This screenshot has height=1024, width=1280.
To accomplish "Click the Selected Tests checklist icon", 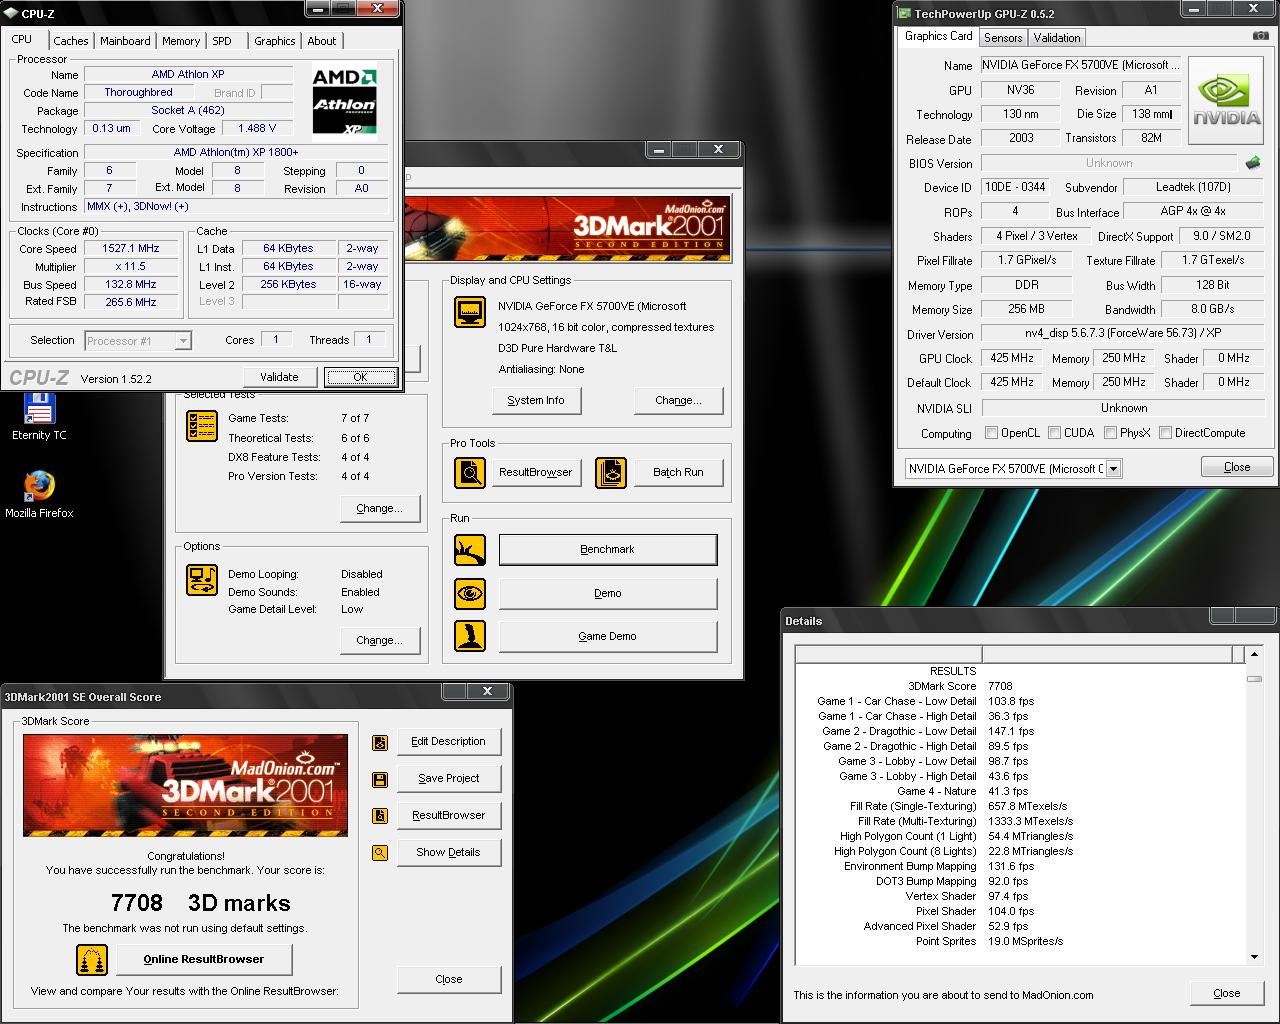I will pyautogui.click(x=202, y=426).
